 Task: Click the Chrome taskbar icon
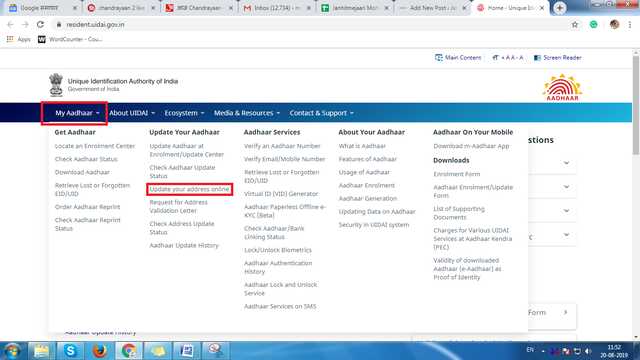(x=129, y=351)
